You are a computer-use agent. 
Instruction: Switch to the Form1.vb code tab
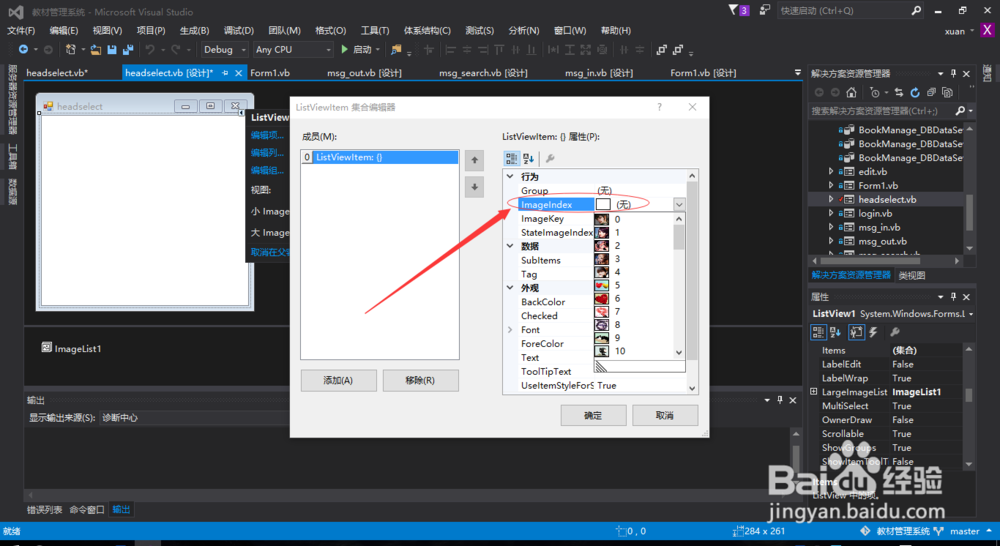point(270,73)
